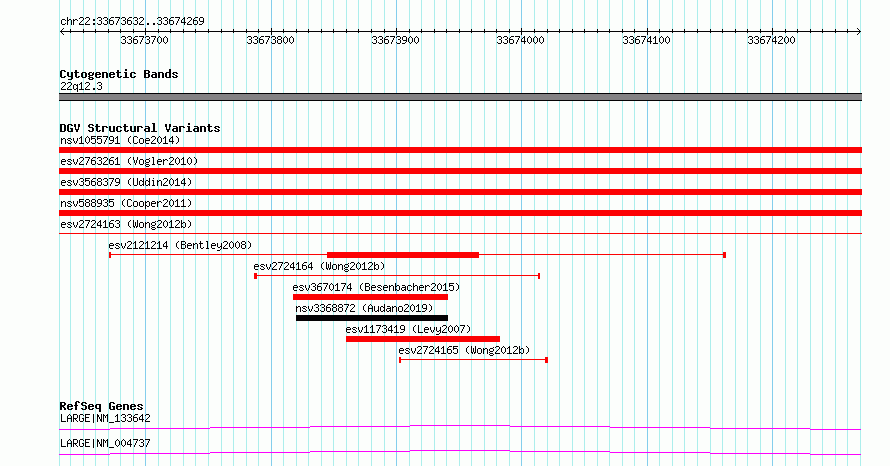Click the right arrowhead of the coordinate ruler
This screenshot has width=890, height=466.
(x=859, y=32)
